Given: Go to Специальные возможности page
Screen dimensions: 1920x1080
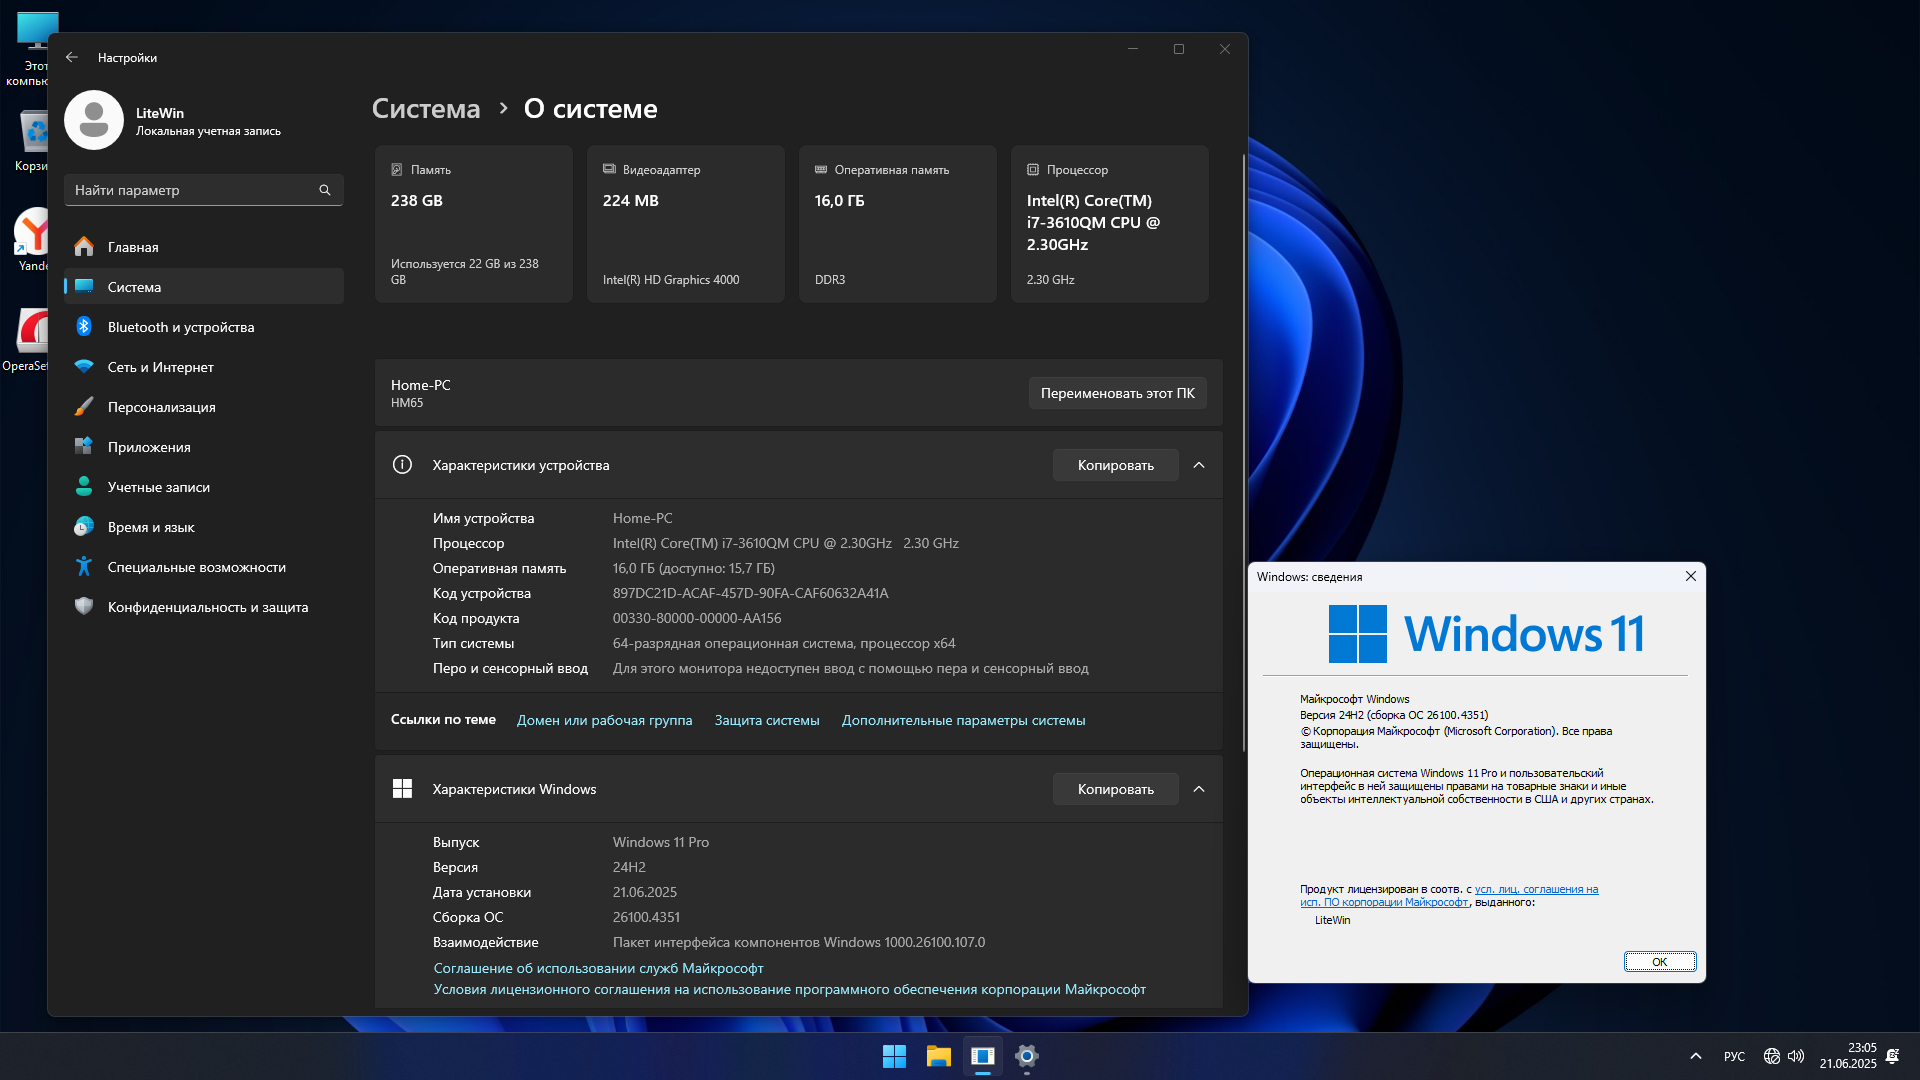Looking at the screenshot, I should click(x=196, y=567).
